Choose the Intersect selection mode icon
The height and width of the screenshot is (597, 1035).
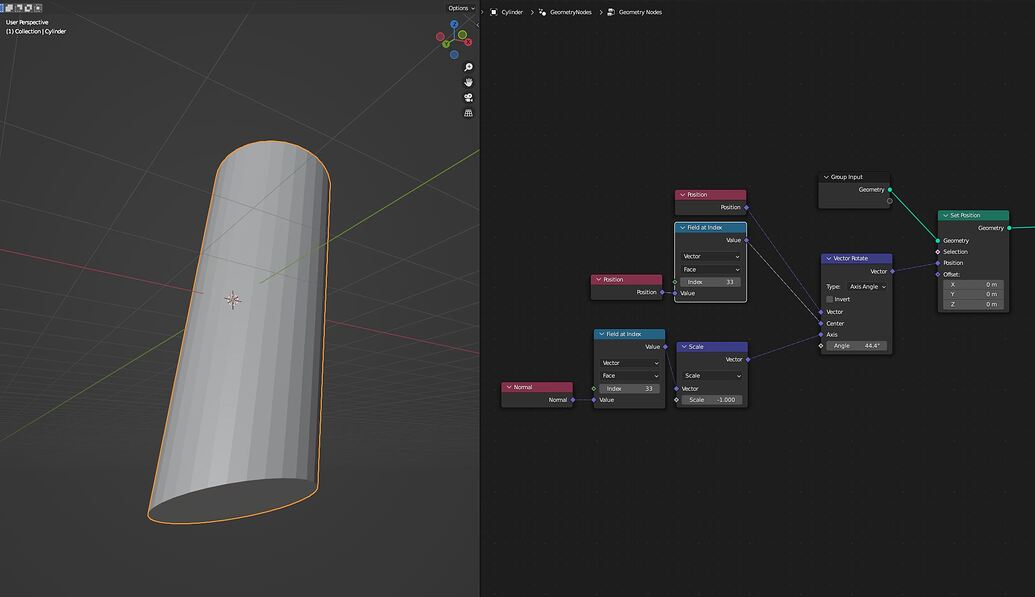coord(38,8)
